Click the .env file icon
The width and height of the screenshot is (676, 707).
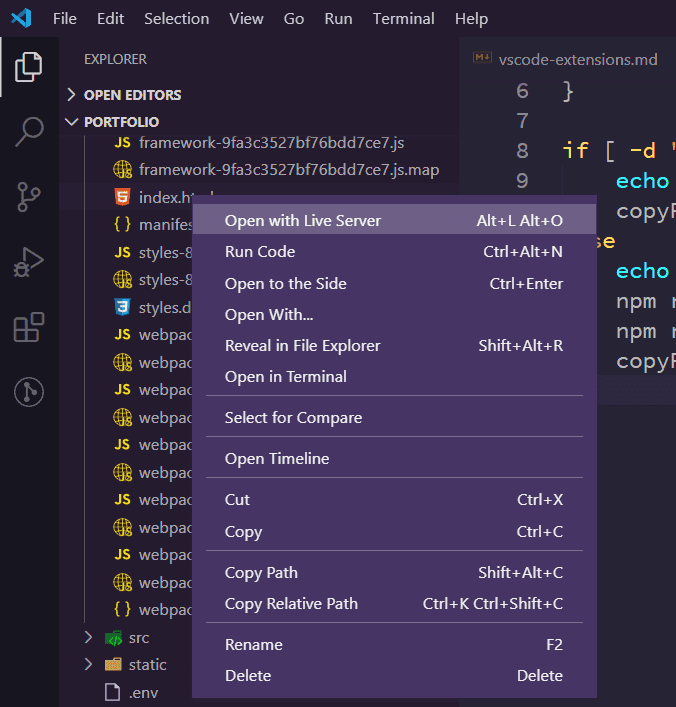[112, 692]
